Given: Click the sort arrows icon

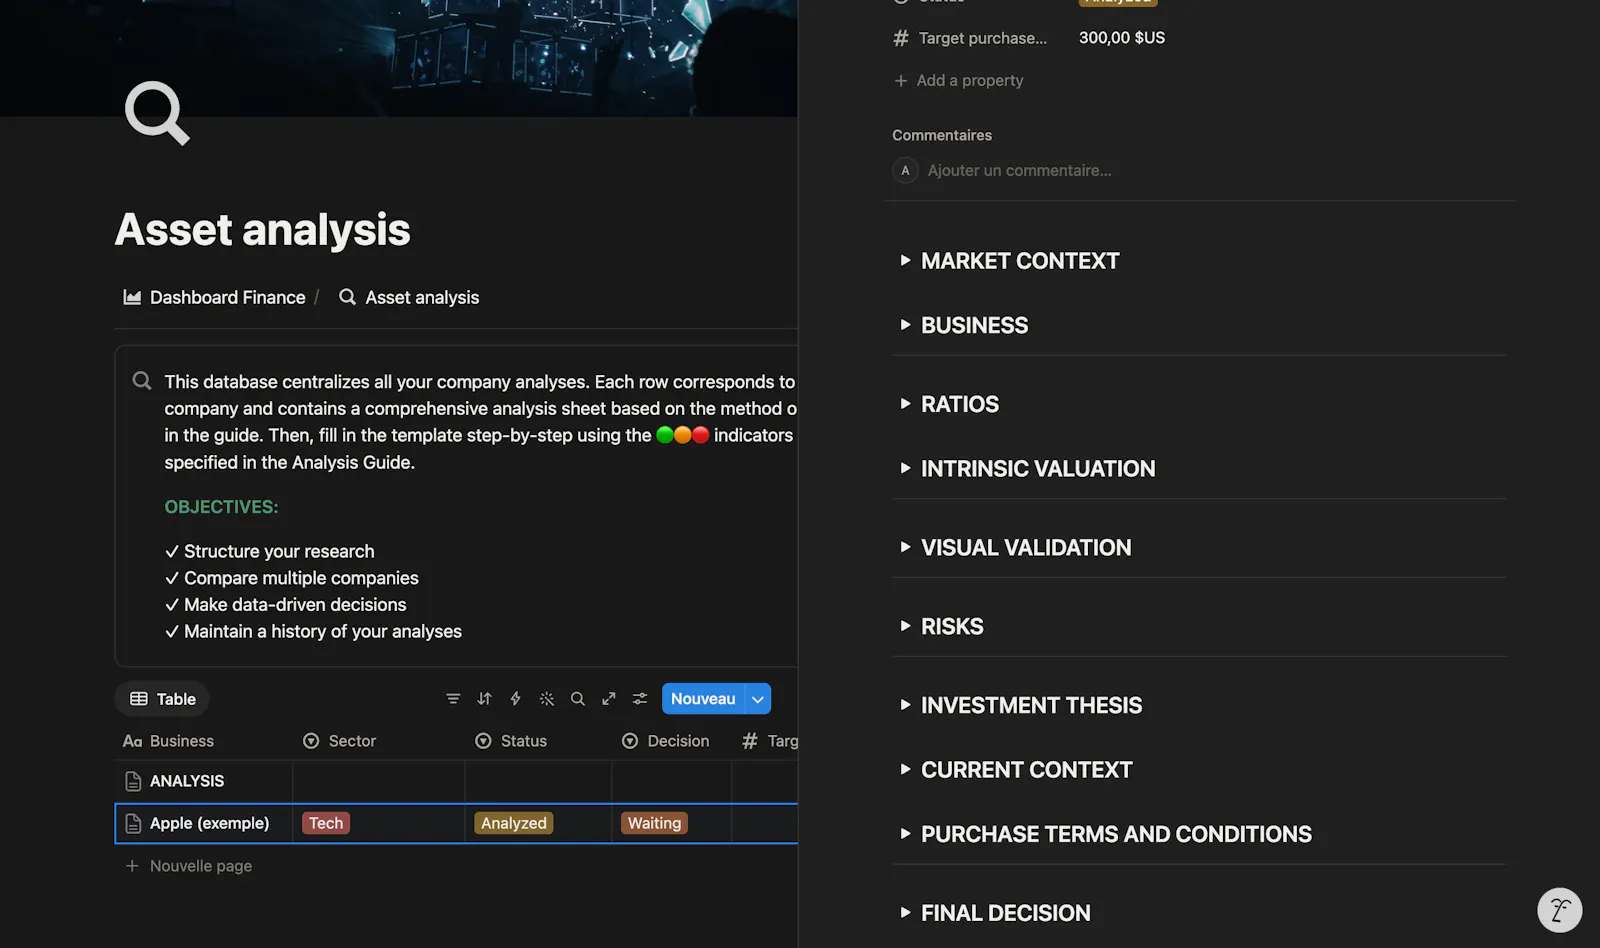Looking at the screenshot, I should click(x=484, y=699).
